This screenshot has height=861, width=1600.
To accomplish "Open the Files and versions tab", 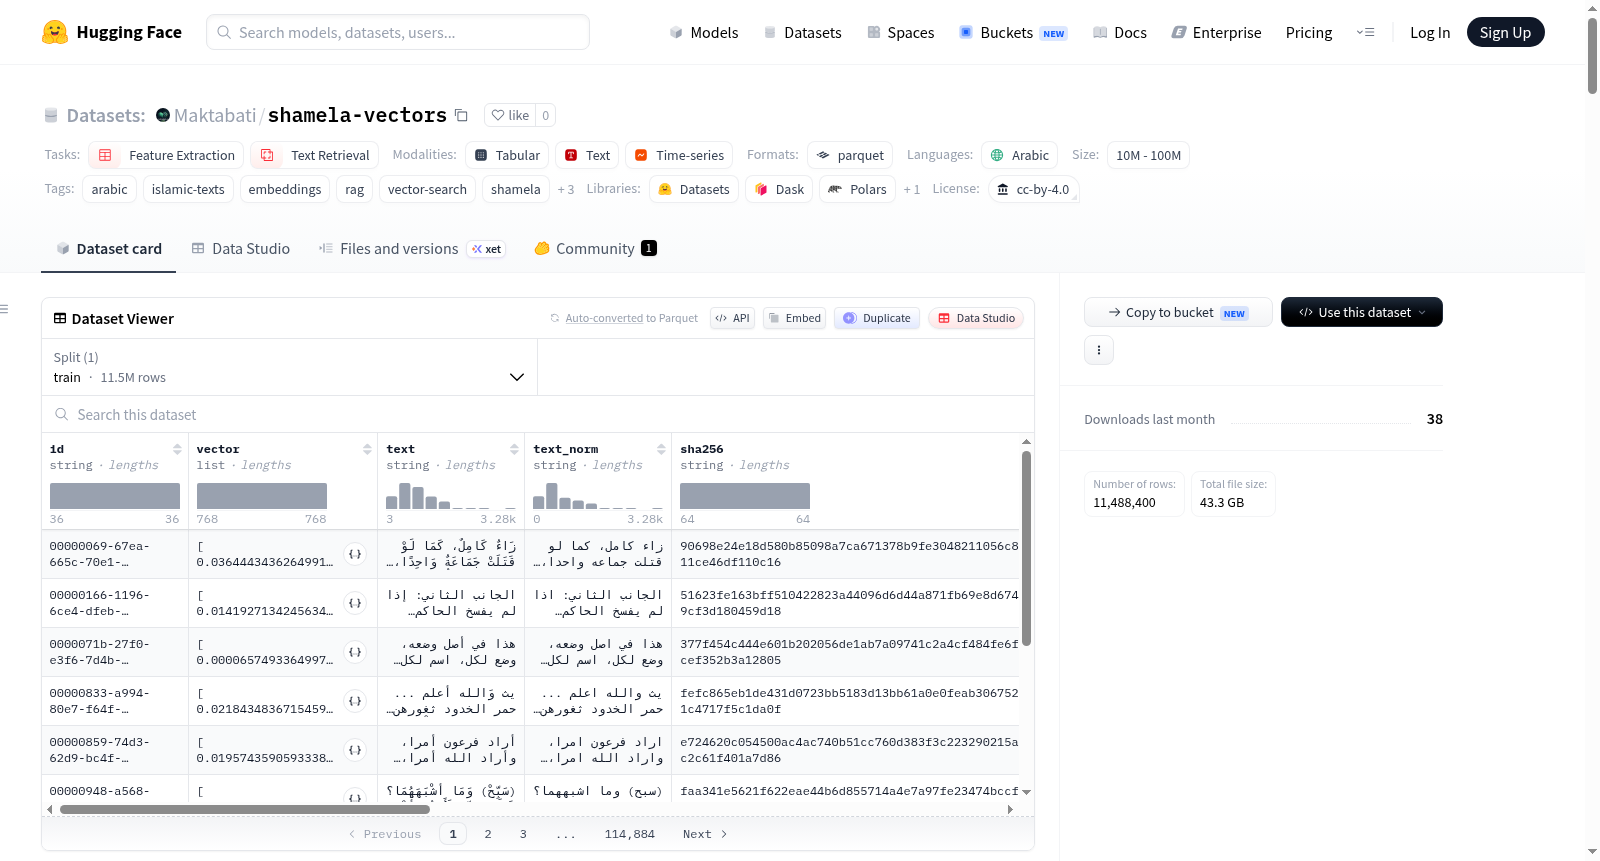I will click(x=412, y=248).
